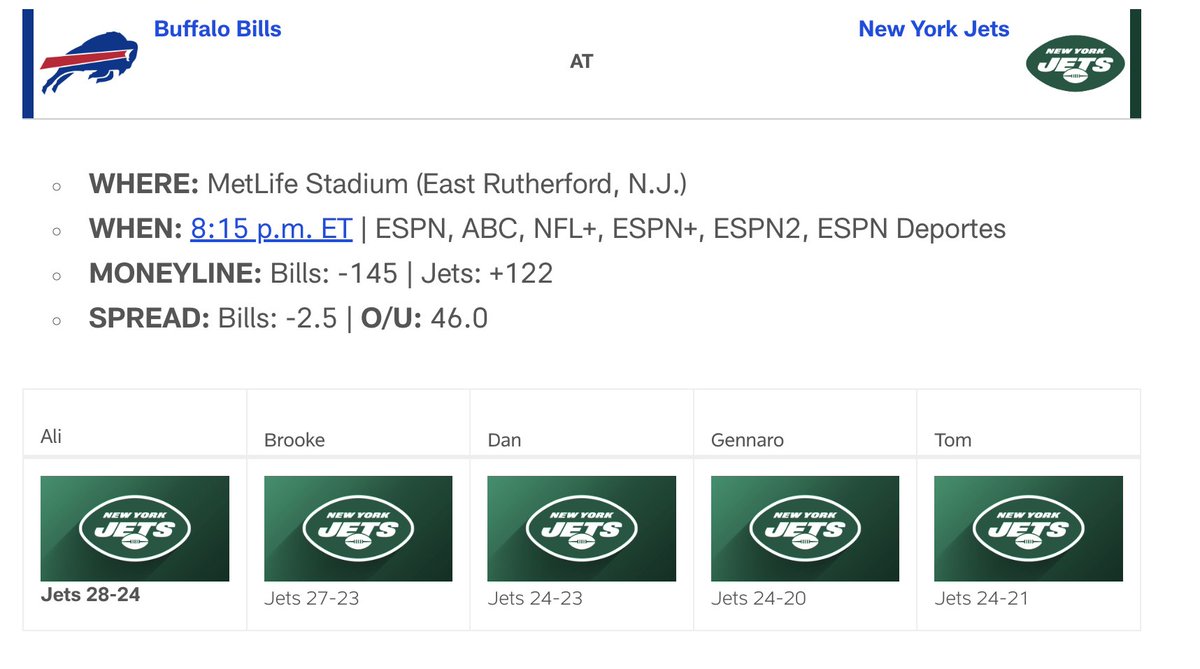Screen dimensions: 1200x669
Task: Select Ali's Jets pick logo
Action: [135, 528]
